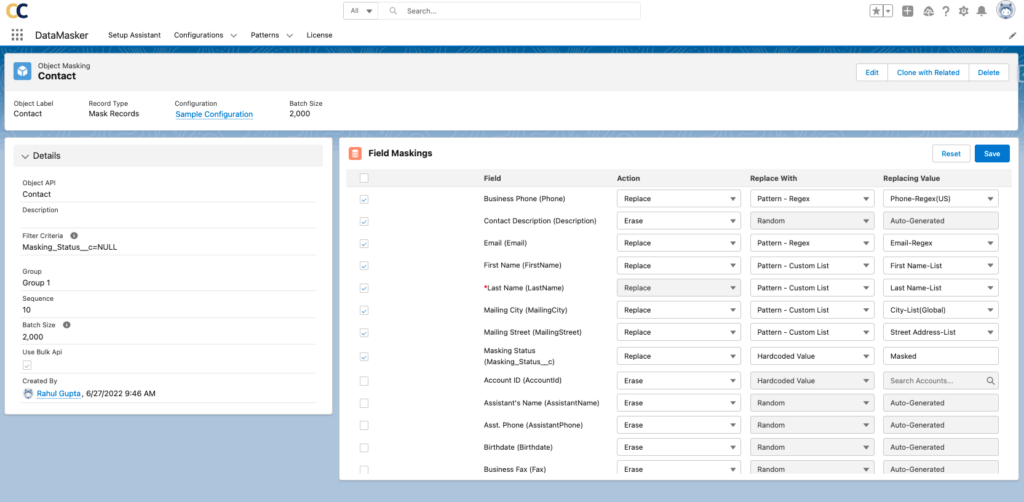Click the favorites star icon
Screen dimensions: 1024x502
tap(875, 11)
